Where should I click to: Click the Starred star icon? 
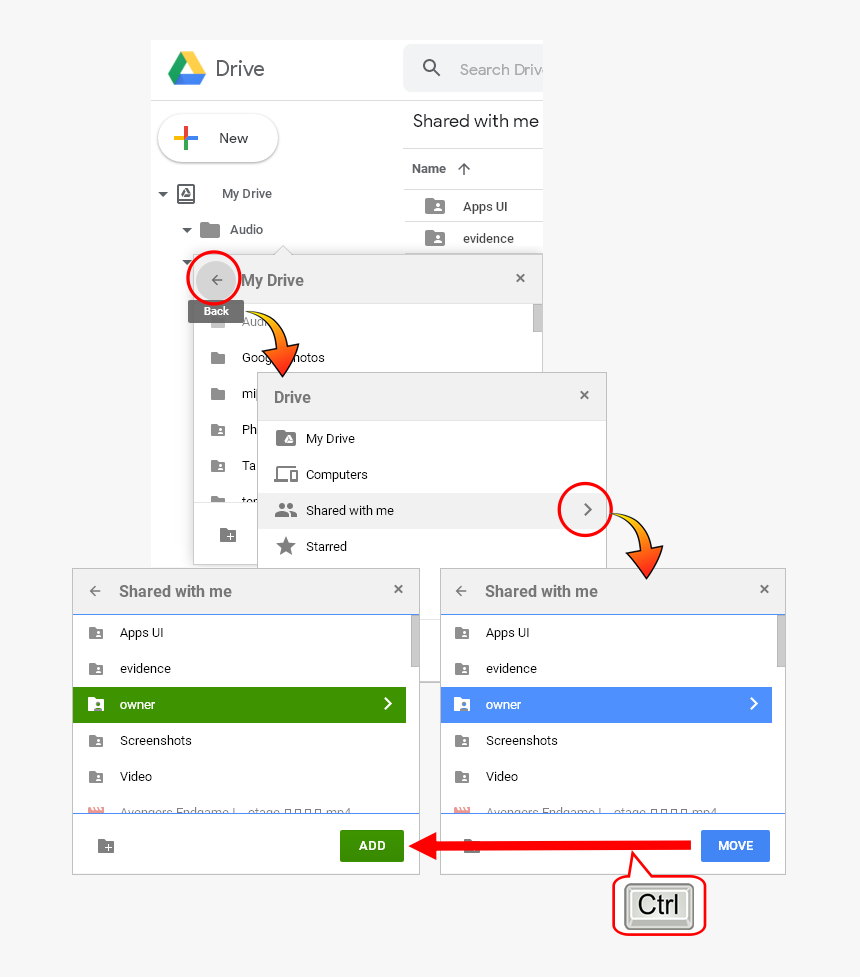286,546
